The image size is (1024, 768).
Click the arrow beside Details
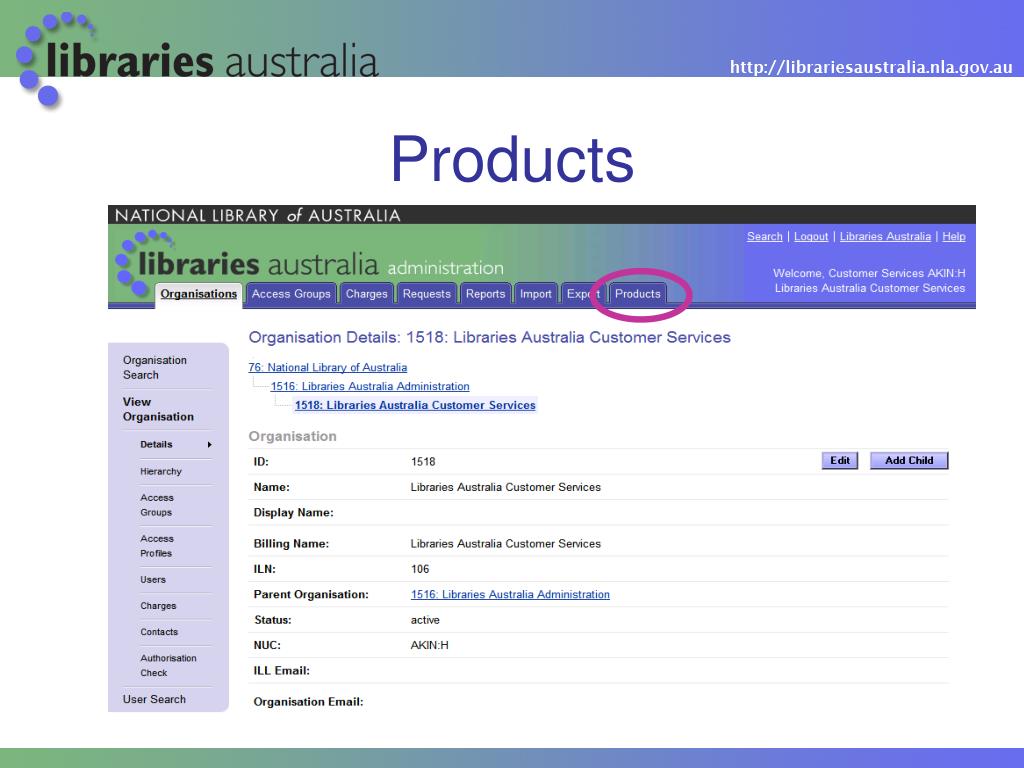coord(210,445)
